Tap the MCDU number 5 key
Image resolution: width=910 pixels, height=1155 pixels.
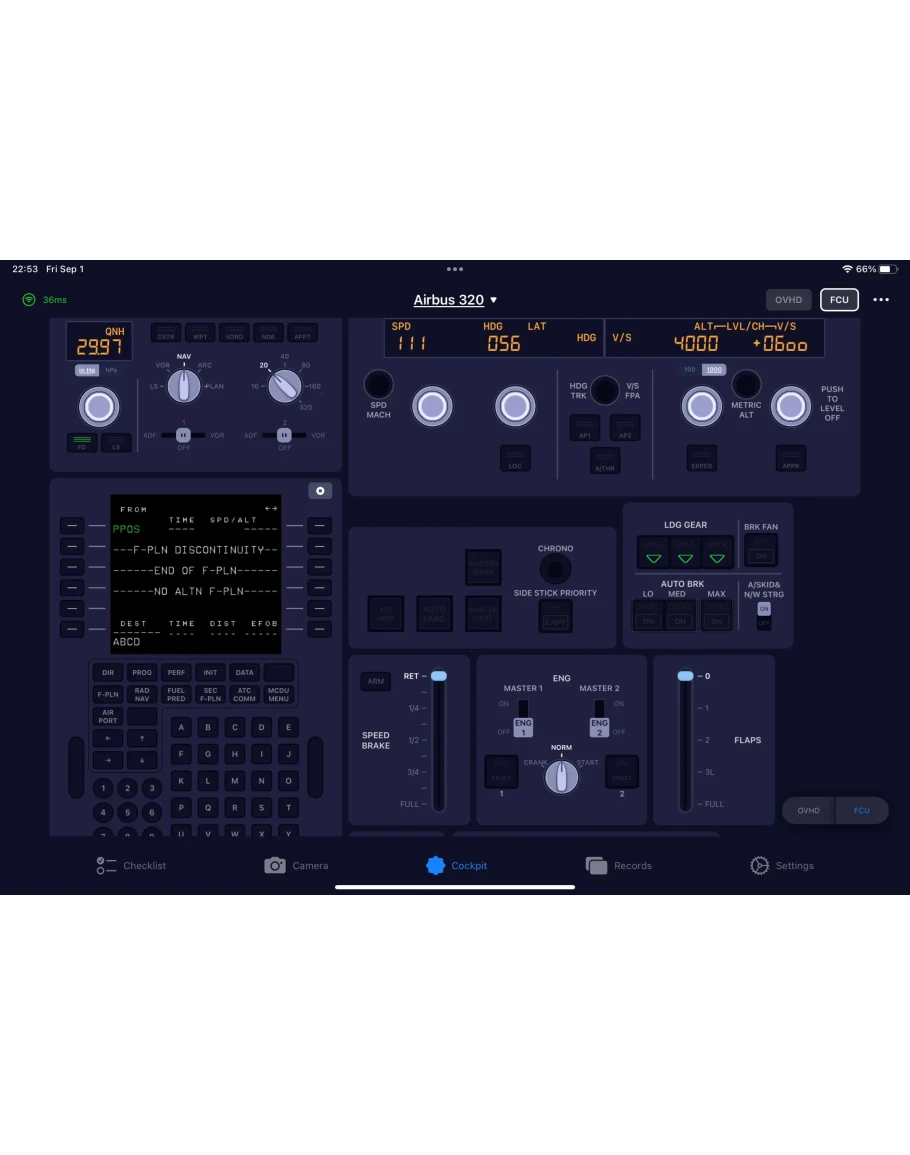tap(127, 812)
